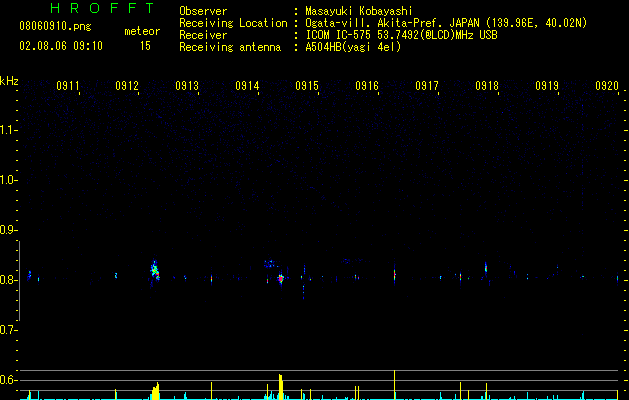The height and width of the screenshot is (400, 629).
Task: Click the yellow intensity cluster after 0912
Action: click(x=156, y=391)
